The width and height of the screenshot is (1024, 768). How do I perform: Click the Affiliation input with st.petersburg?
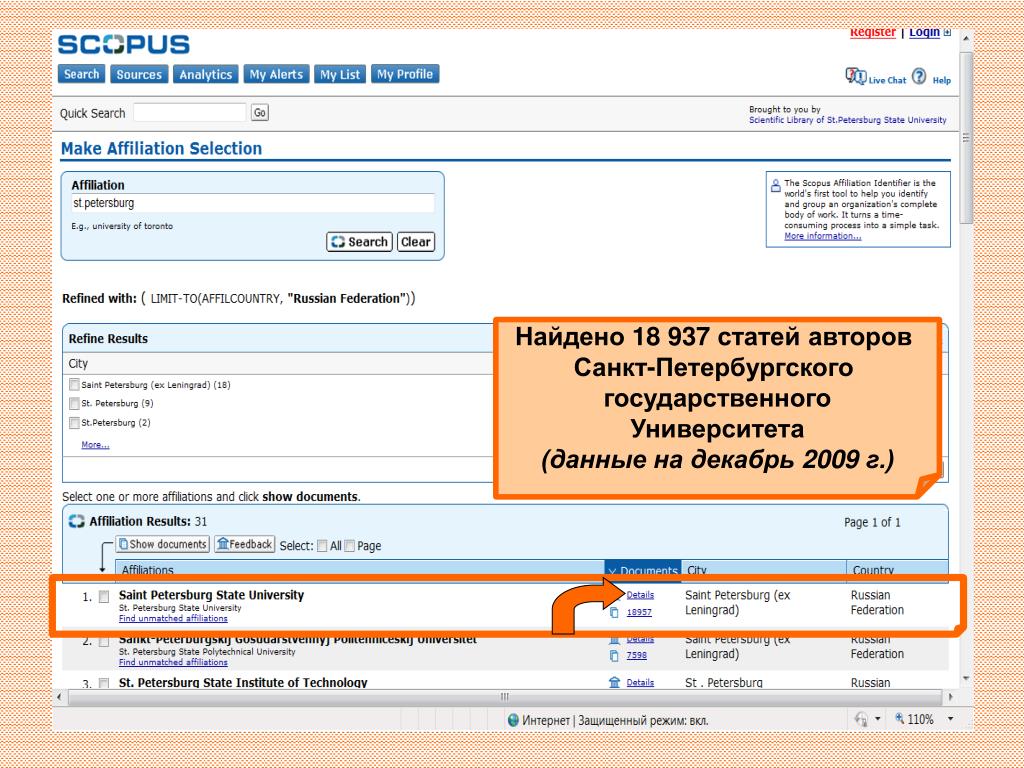(x=253, y=203)
